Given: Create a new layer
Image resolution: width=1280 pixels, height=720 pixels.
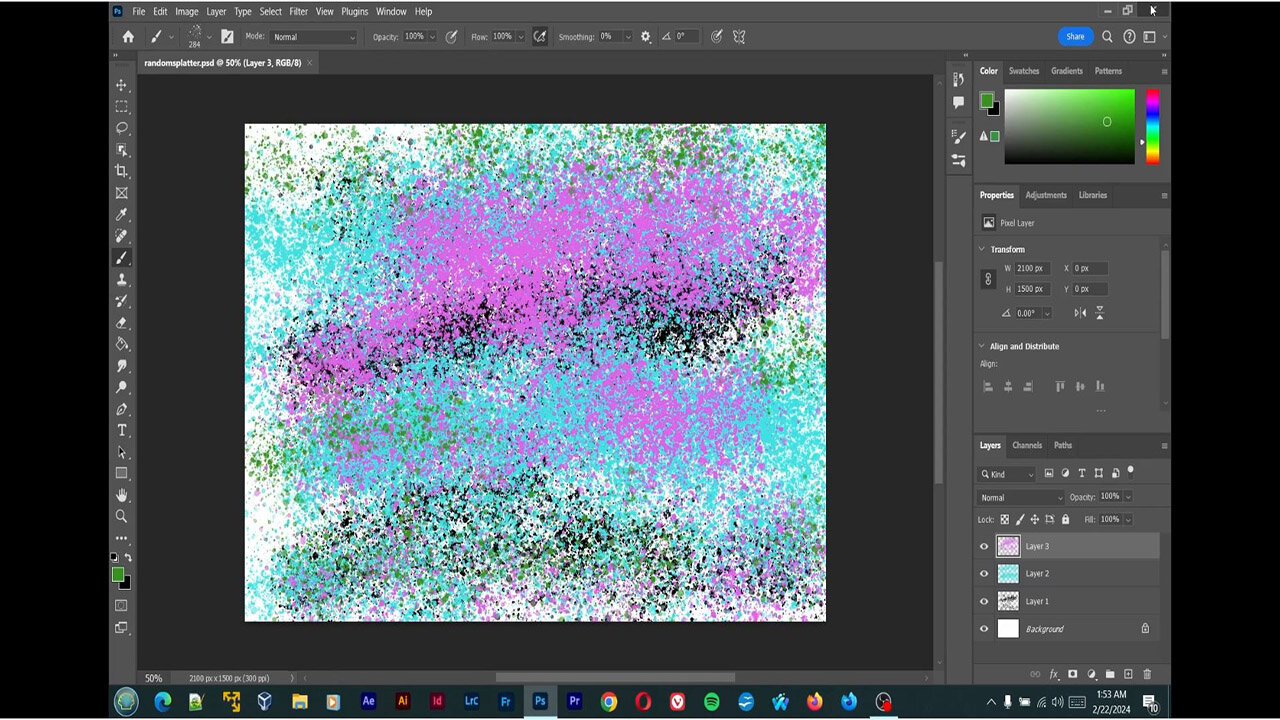Looking at the screenshot, I should pyautogui.click(x=1128, y=675).
